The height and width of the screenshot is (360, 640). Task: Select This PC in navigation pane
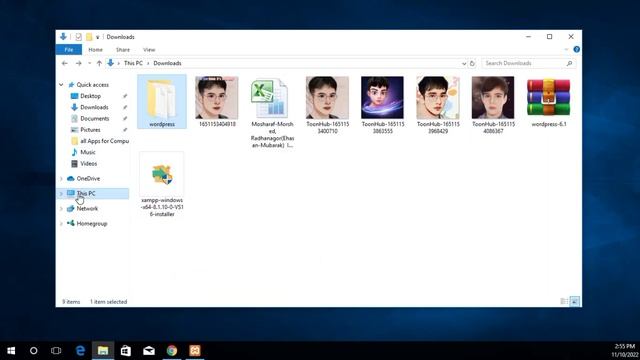86,193
